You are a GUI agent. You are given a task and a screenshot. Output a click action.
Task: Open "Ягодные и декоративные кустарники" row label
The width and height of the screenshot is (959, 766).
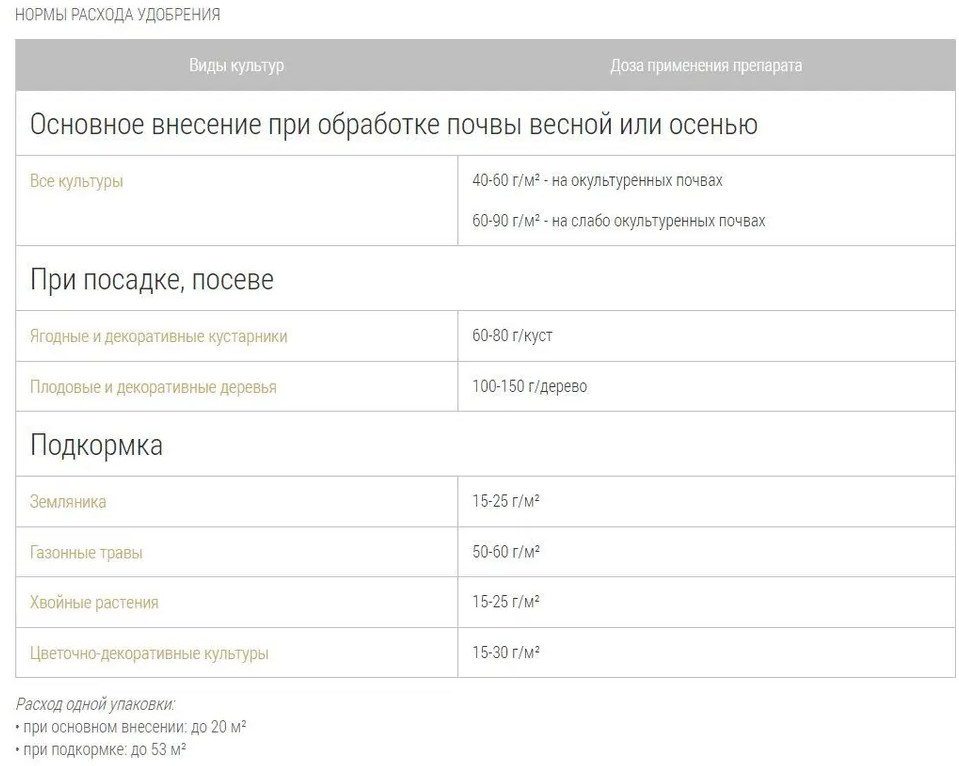tap(158, 336)
